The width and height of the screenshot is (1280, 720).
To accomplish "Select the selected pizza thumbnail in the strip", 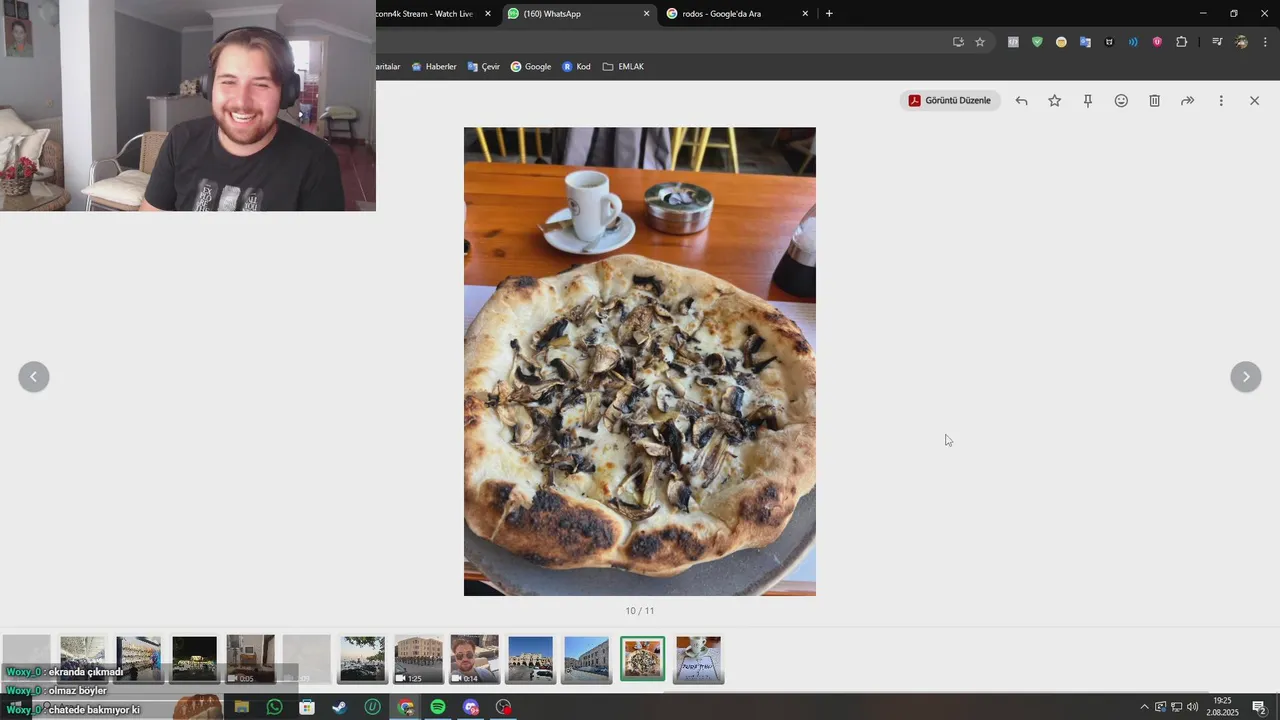I will coord(642,659).
